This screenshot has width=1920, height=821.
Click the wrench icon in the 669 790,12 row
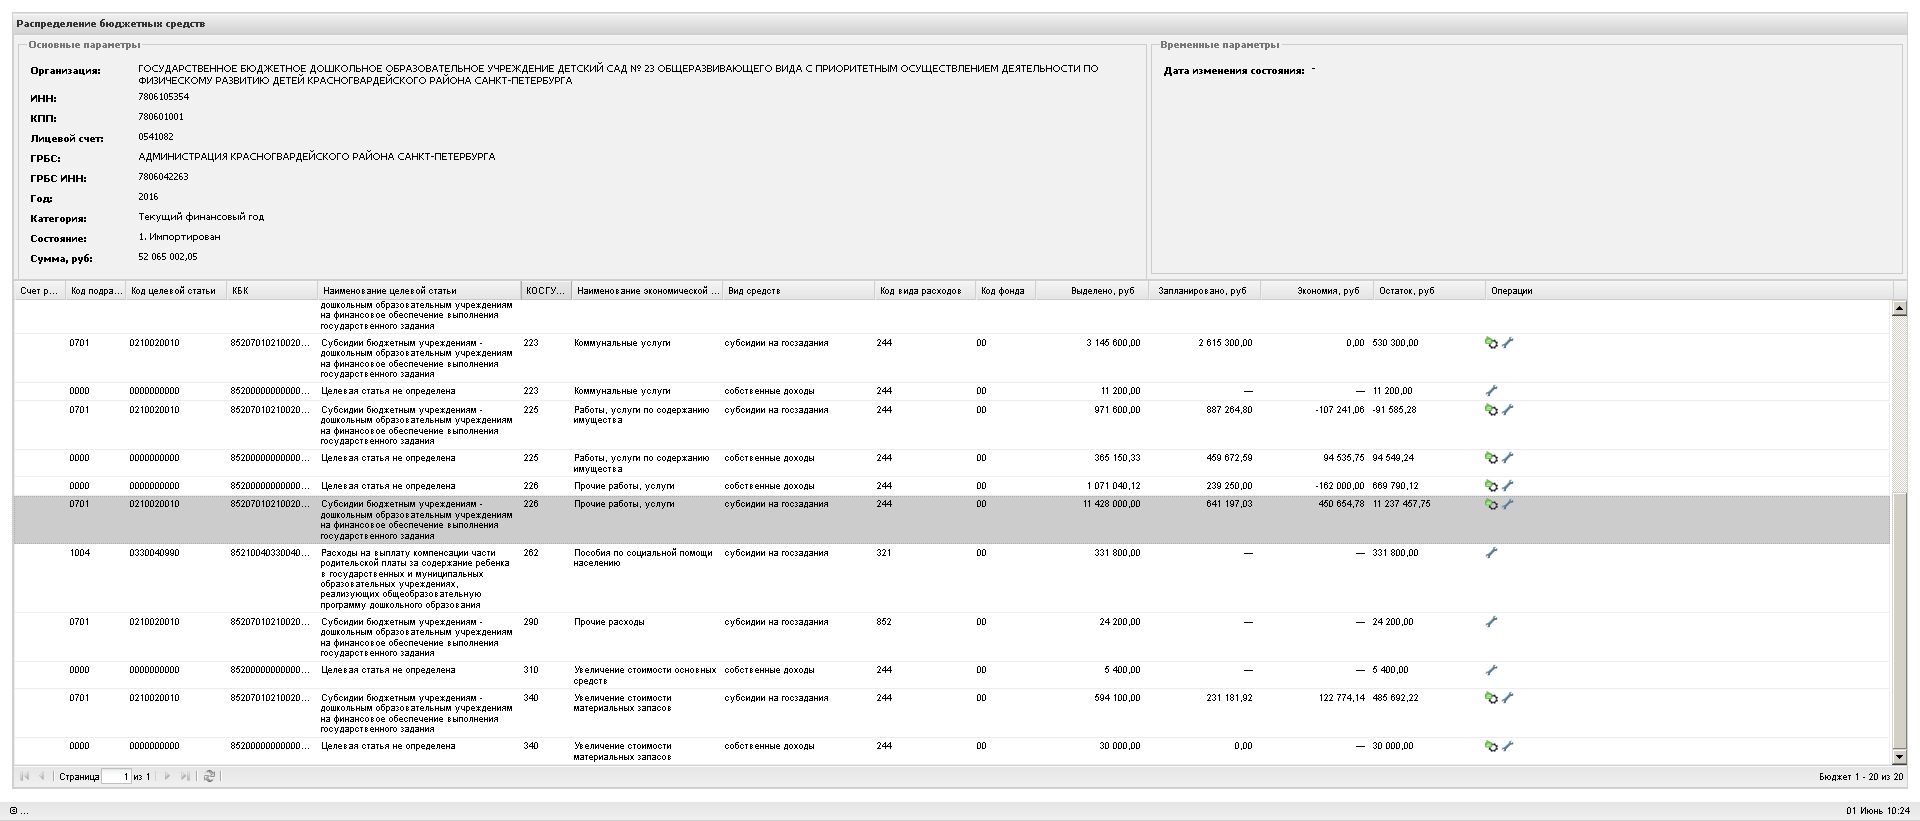pyautogui.click(x=1508, y=486)
